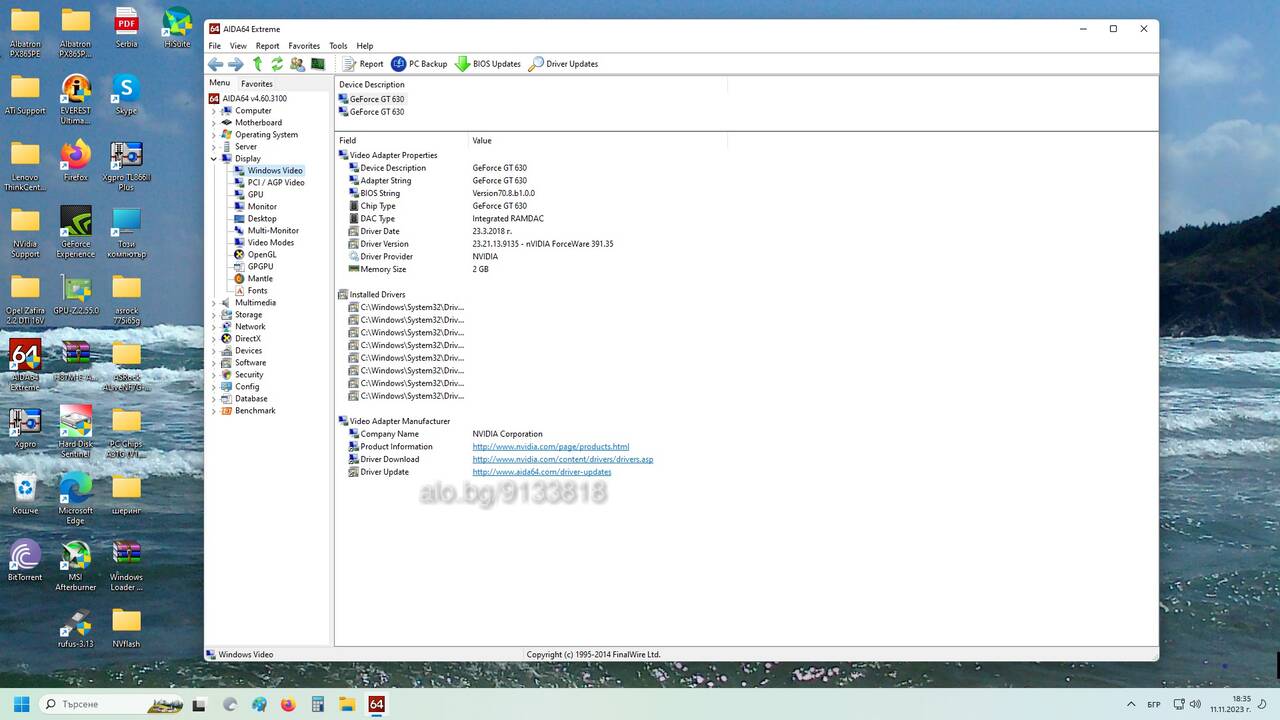1280x720 pixels.
Task: Open Skype desktop shortcut
Action: pos(126,95)
